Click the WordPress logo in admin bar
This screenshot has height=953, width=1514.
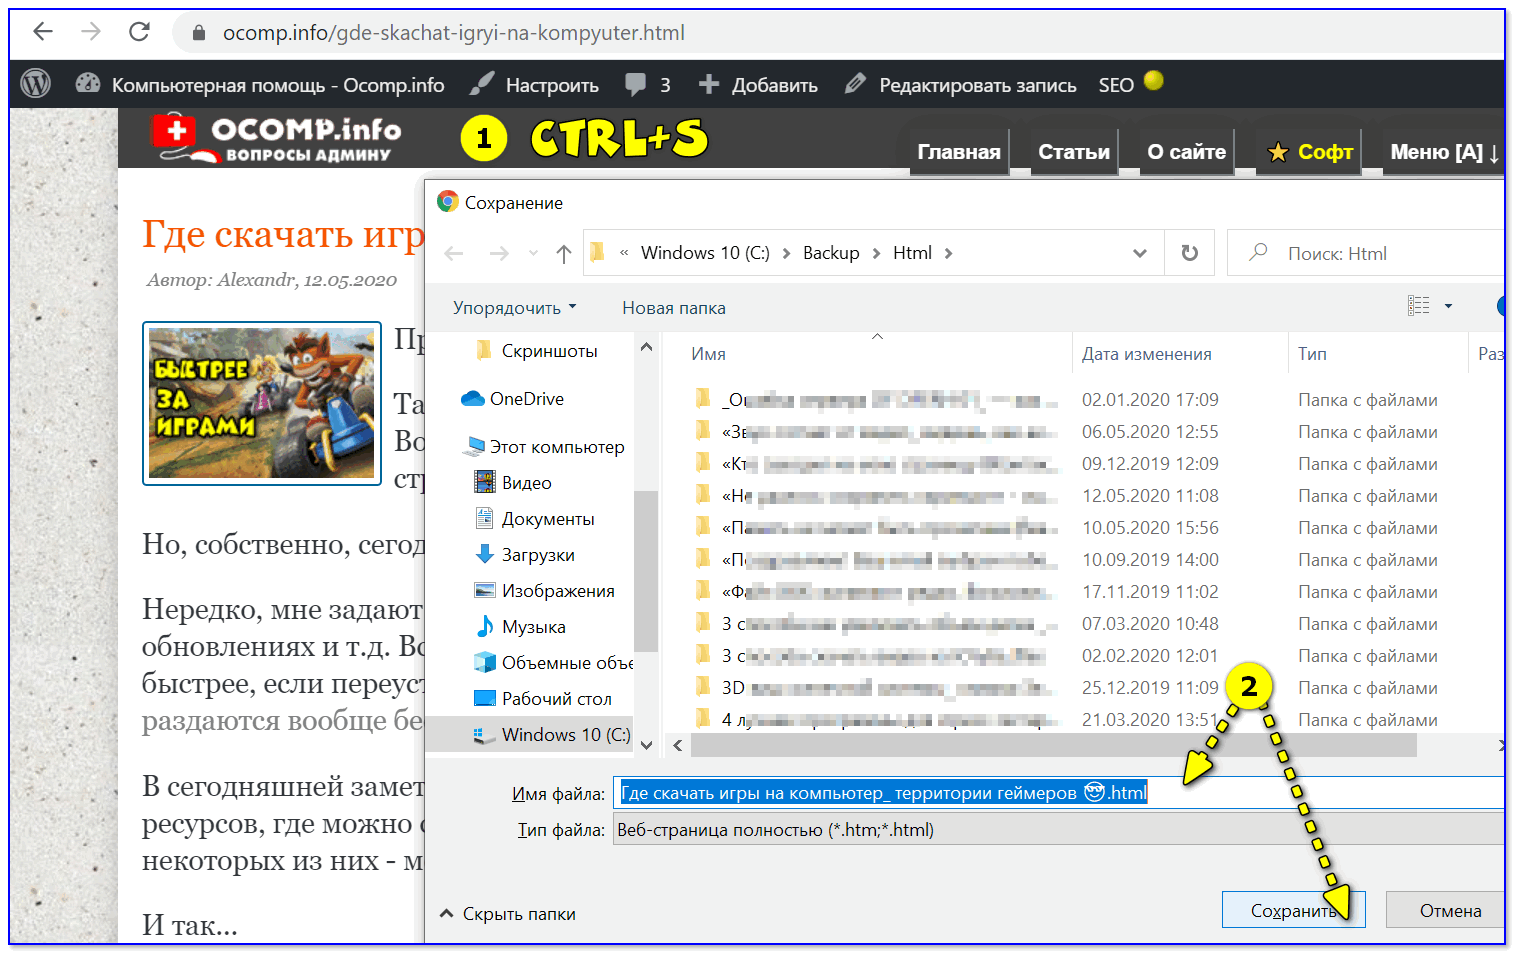tap(36, 84)
